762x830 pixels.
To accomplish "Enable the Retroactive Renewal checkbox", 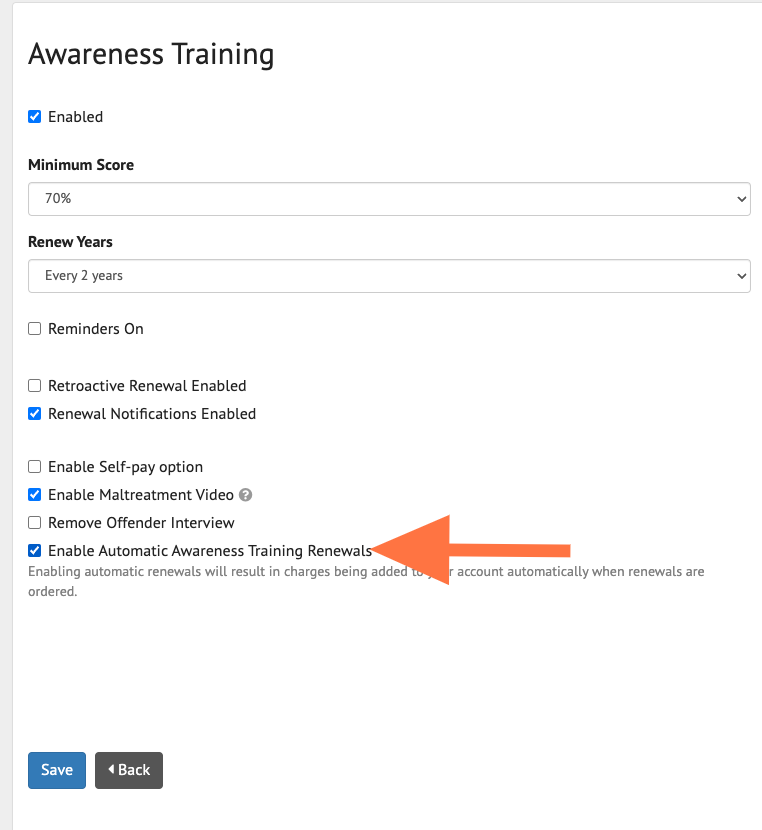I will 35,386.
